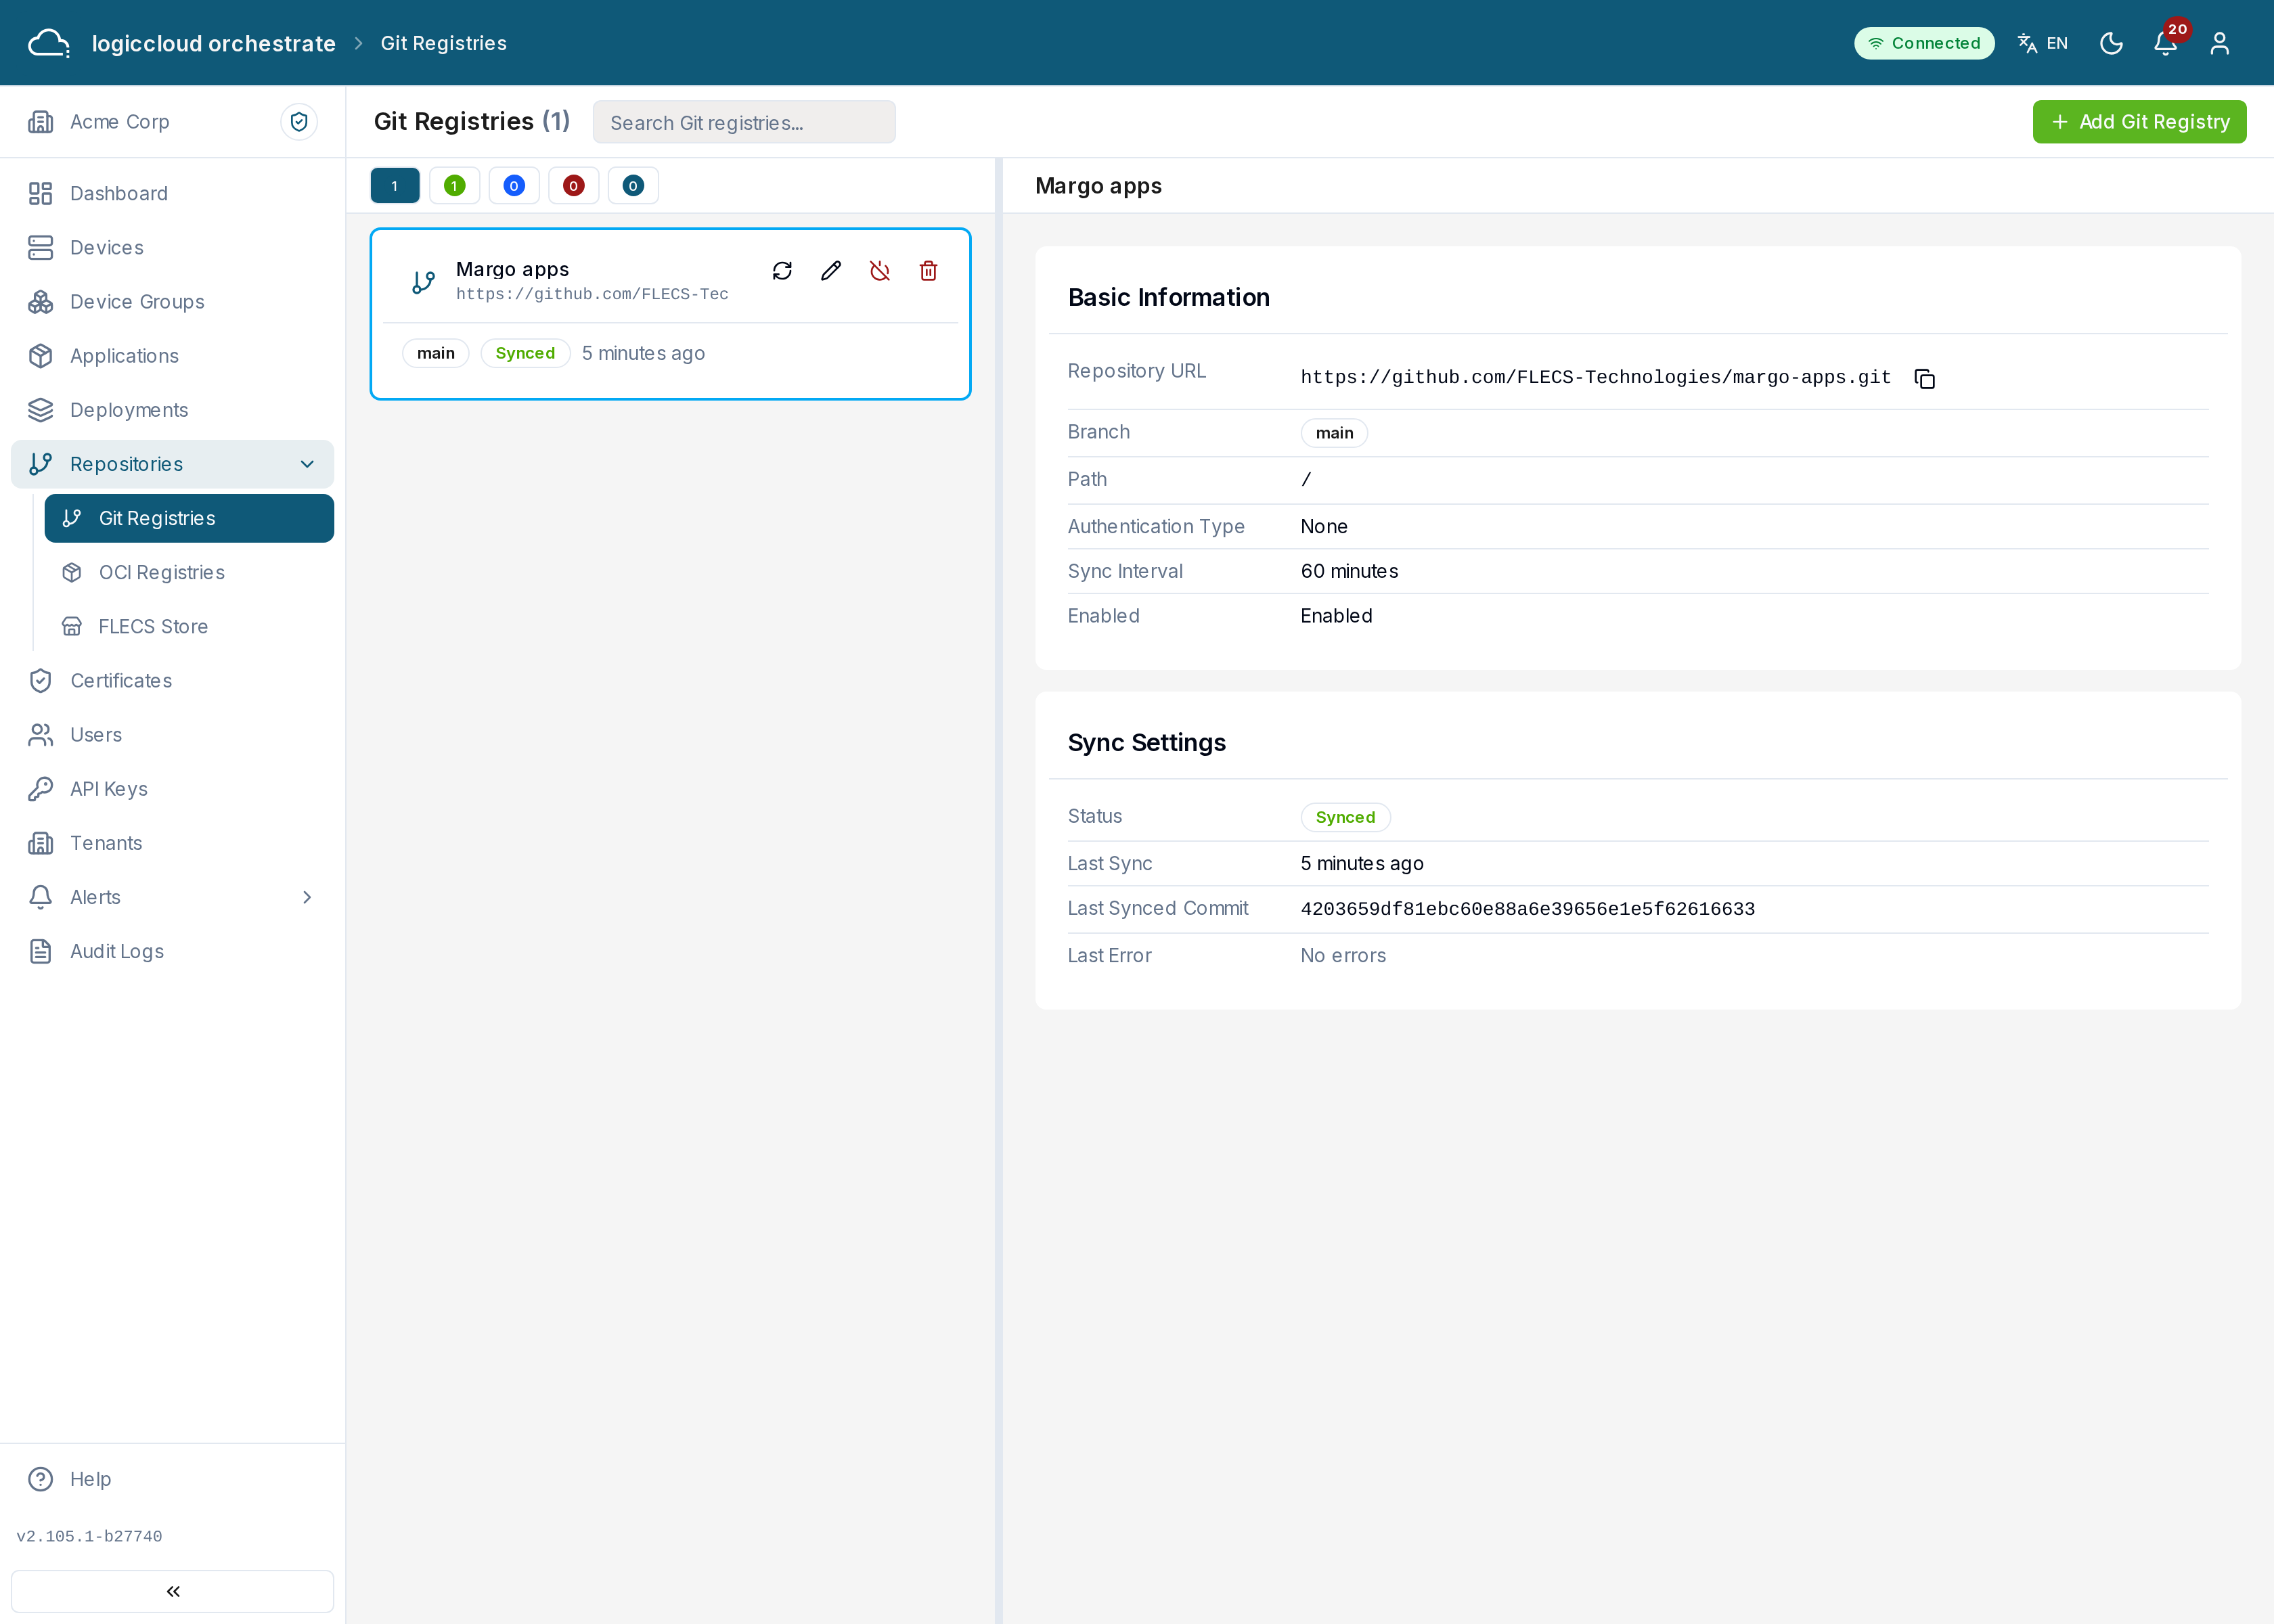
Task: Click the shield icon next to Acme Corp
Action: click(299, 122)
